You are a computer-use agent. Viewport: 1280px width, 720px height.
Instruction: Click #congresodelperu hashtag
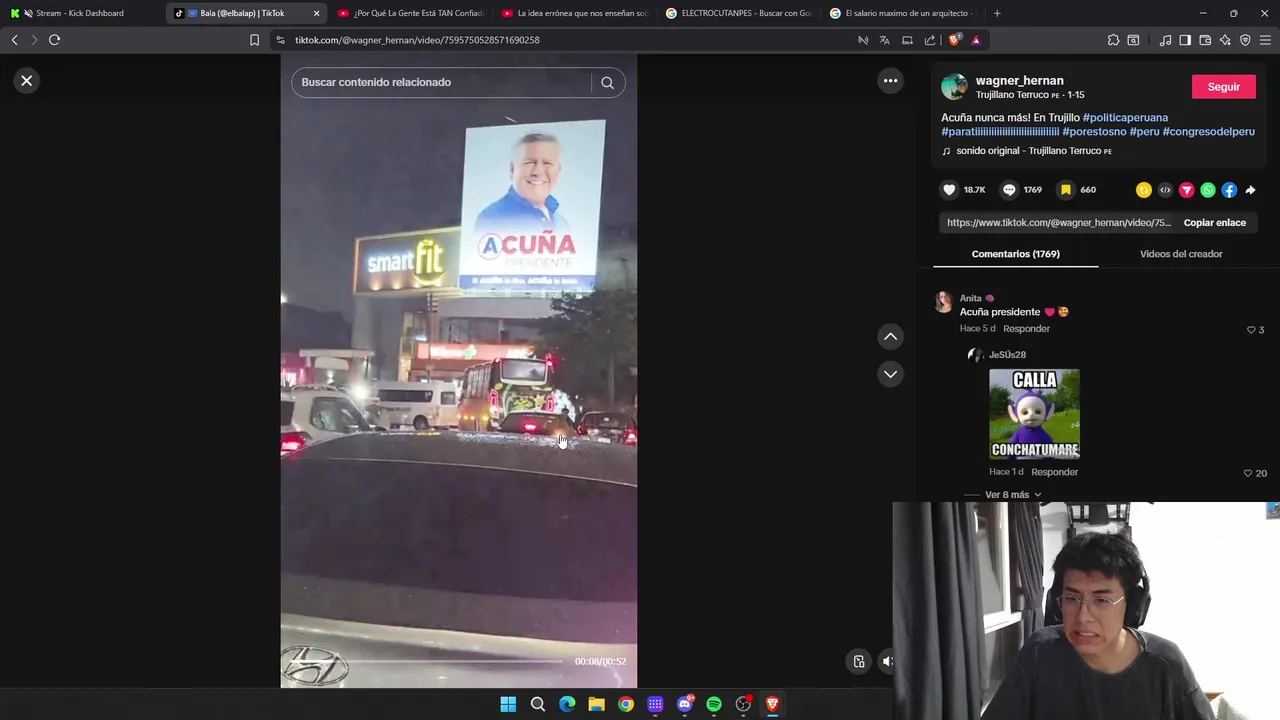[x=1208, y=132]
